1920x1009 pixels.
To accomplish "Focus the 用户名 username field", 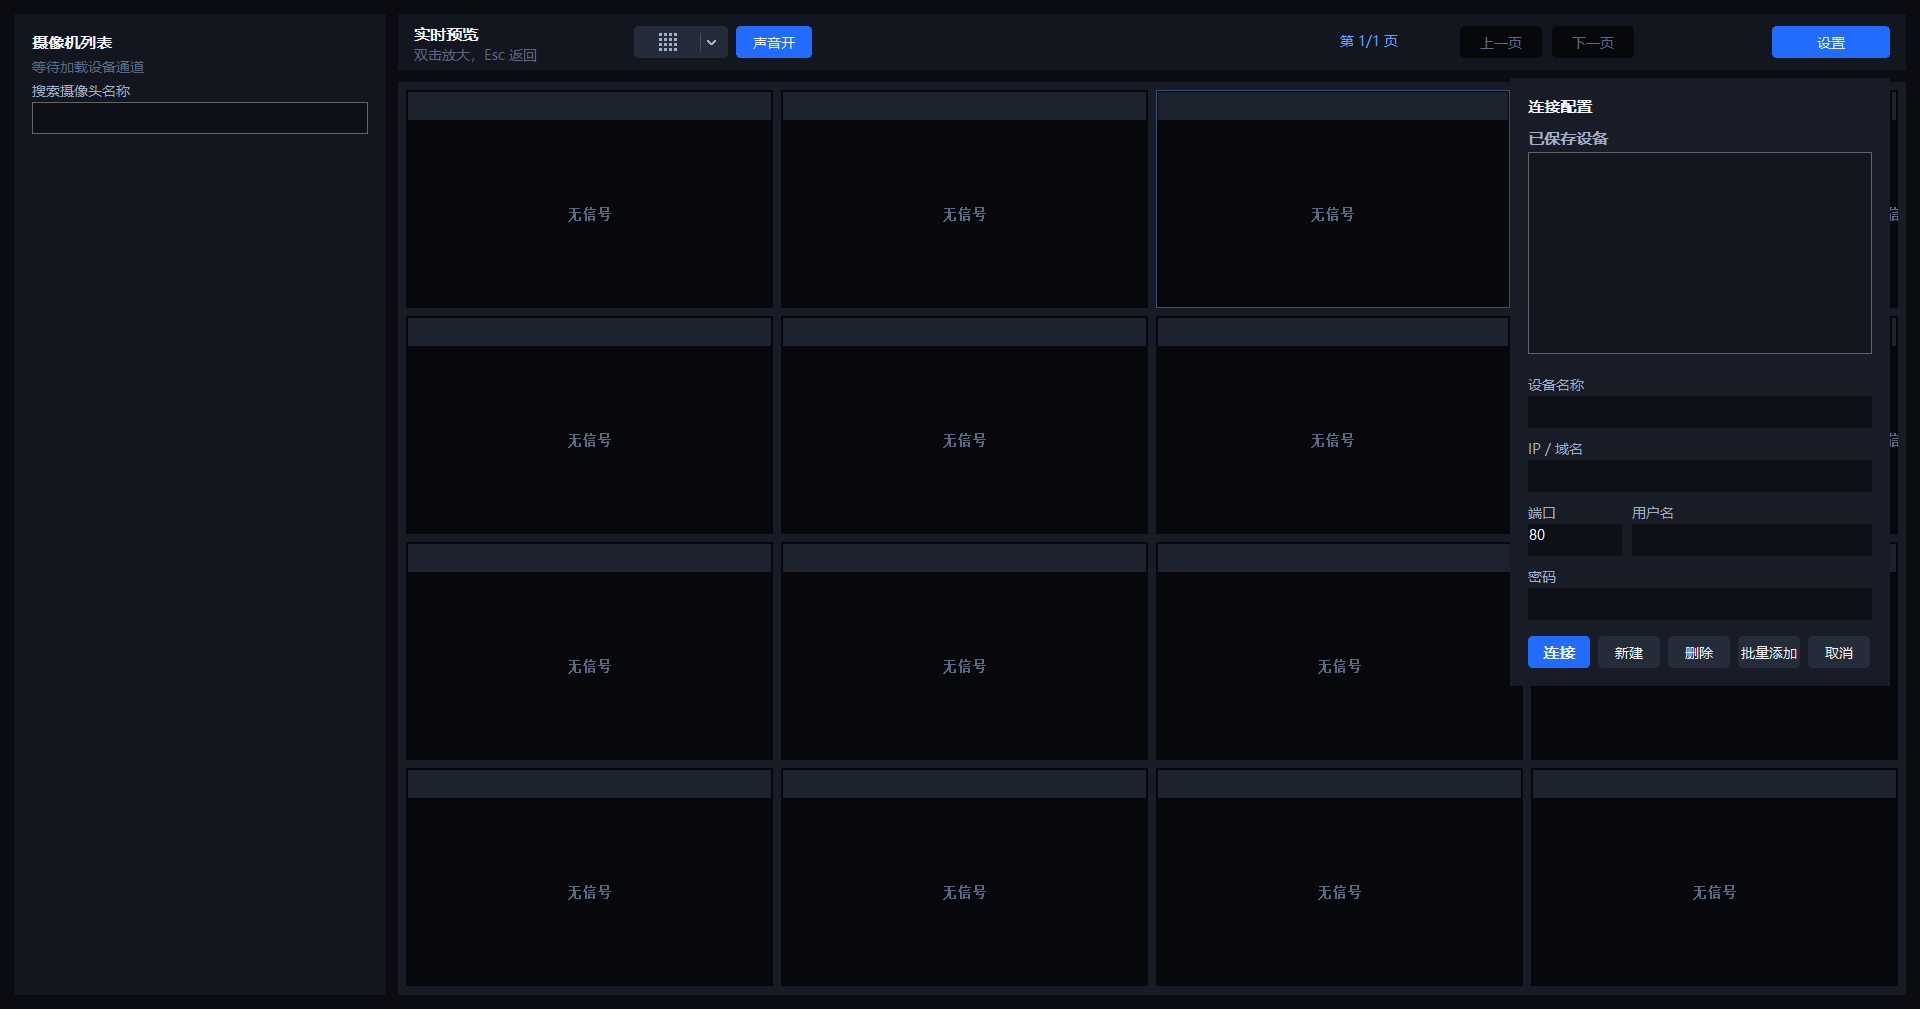I will 1752,540.
